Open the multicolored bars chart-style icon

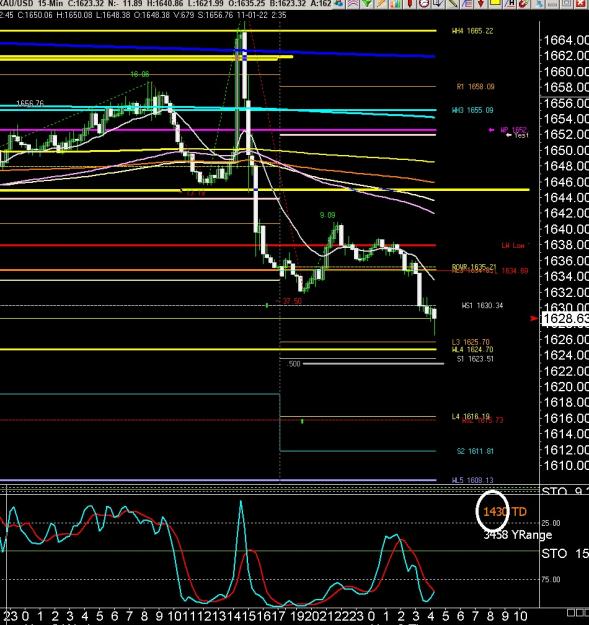pos(395,4)
